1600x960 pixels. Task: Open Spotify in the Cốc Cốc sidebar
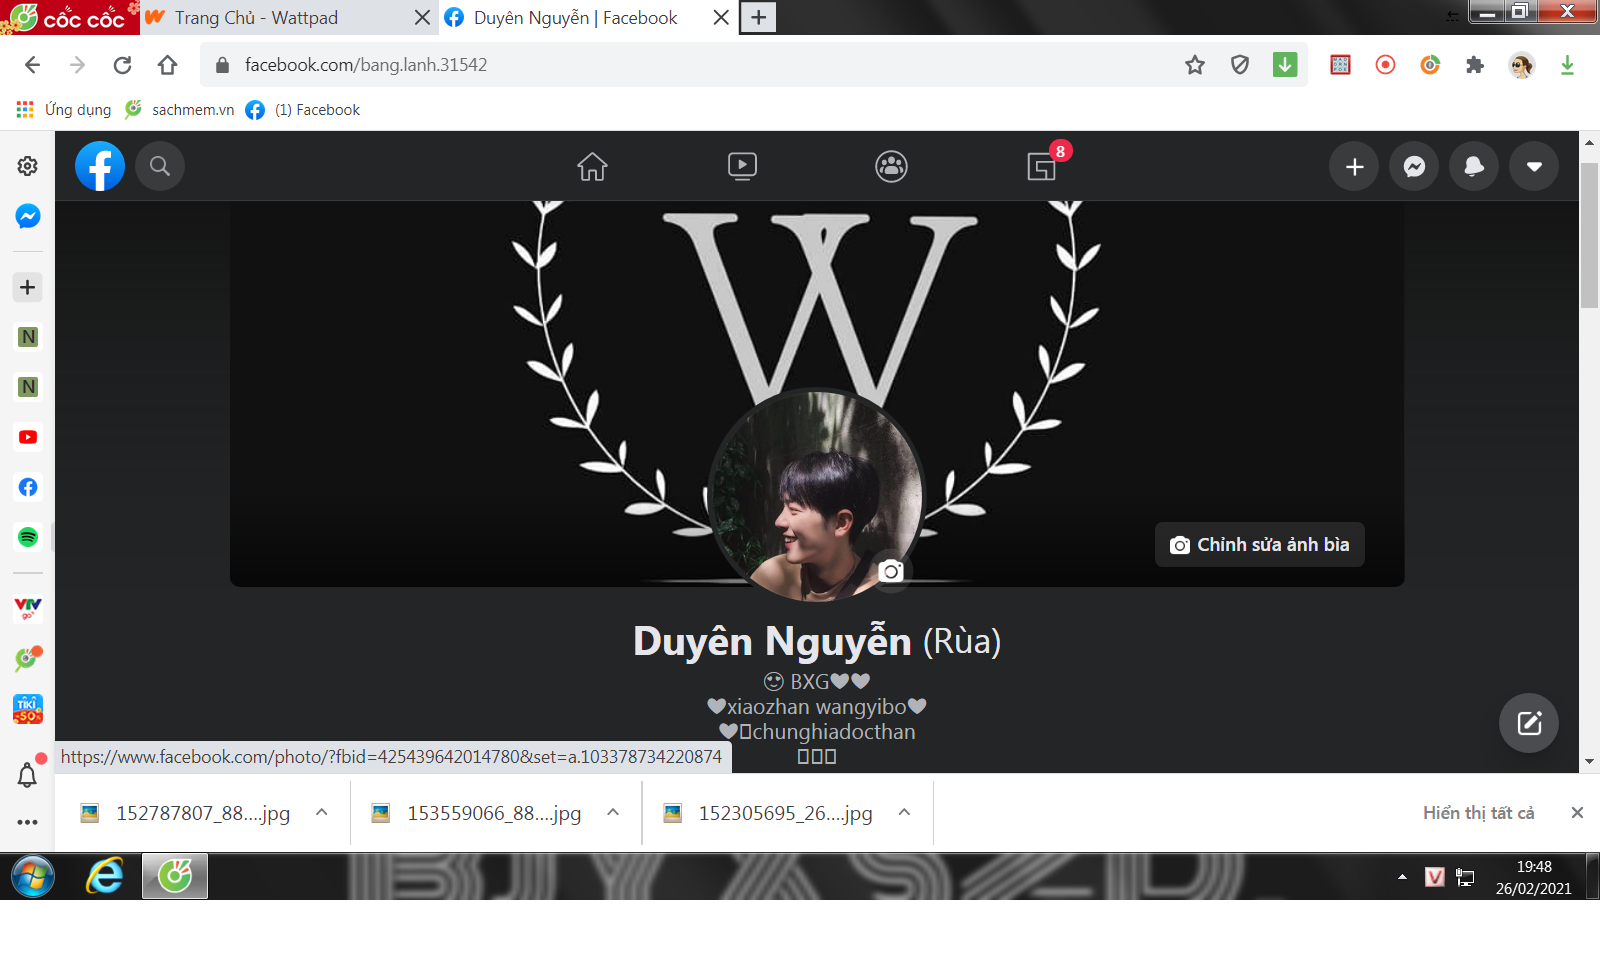coord(28,537)
